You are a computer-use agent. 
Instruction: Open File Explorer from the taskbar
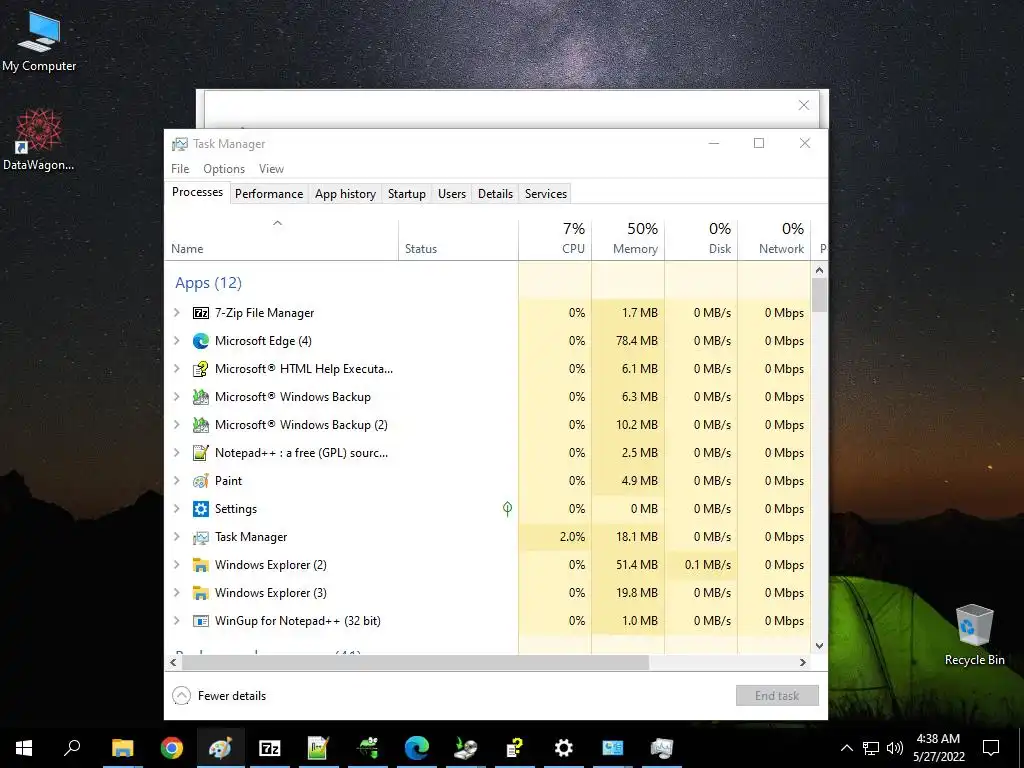pyautogui.click(x=122, y=748)
